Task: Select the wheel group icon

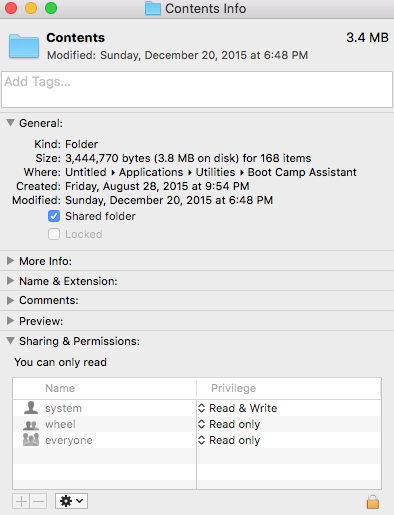Action: coord(31,424)
